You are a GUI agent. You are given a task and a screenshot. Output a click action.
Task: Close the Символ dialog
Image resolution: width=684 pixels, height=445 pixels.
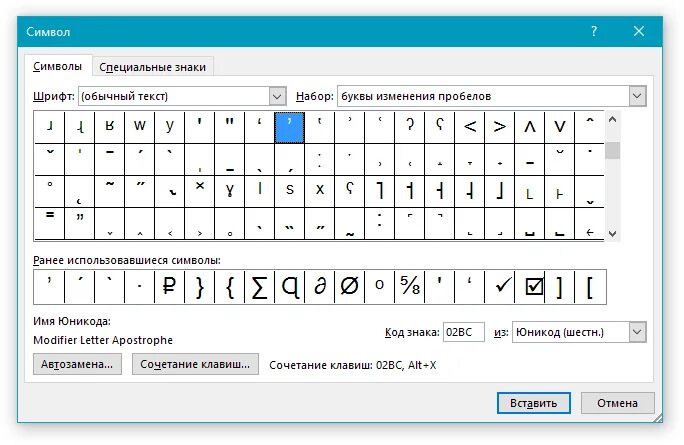point(639,31)
